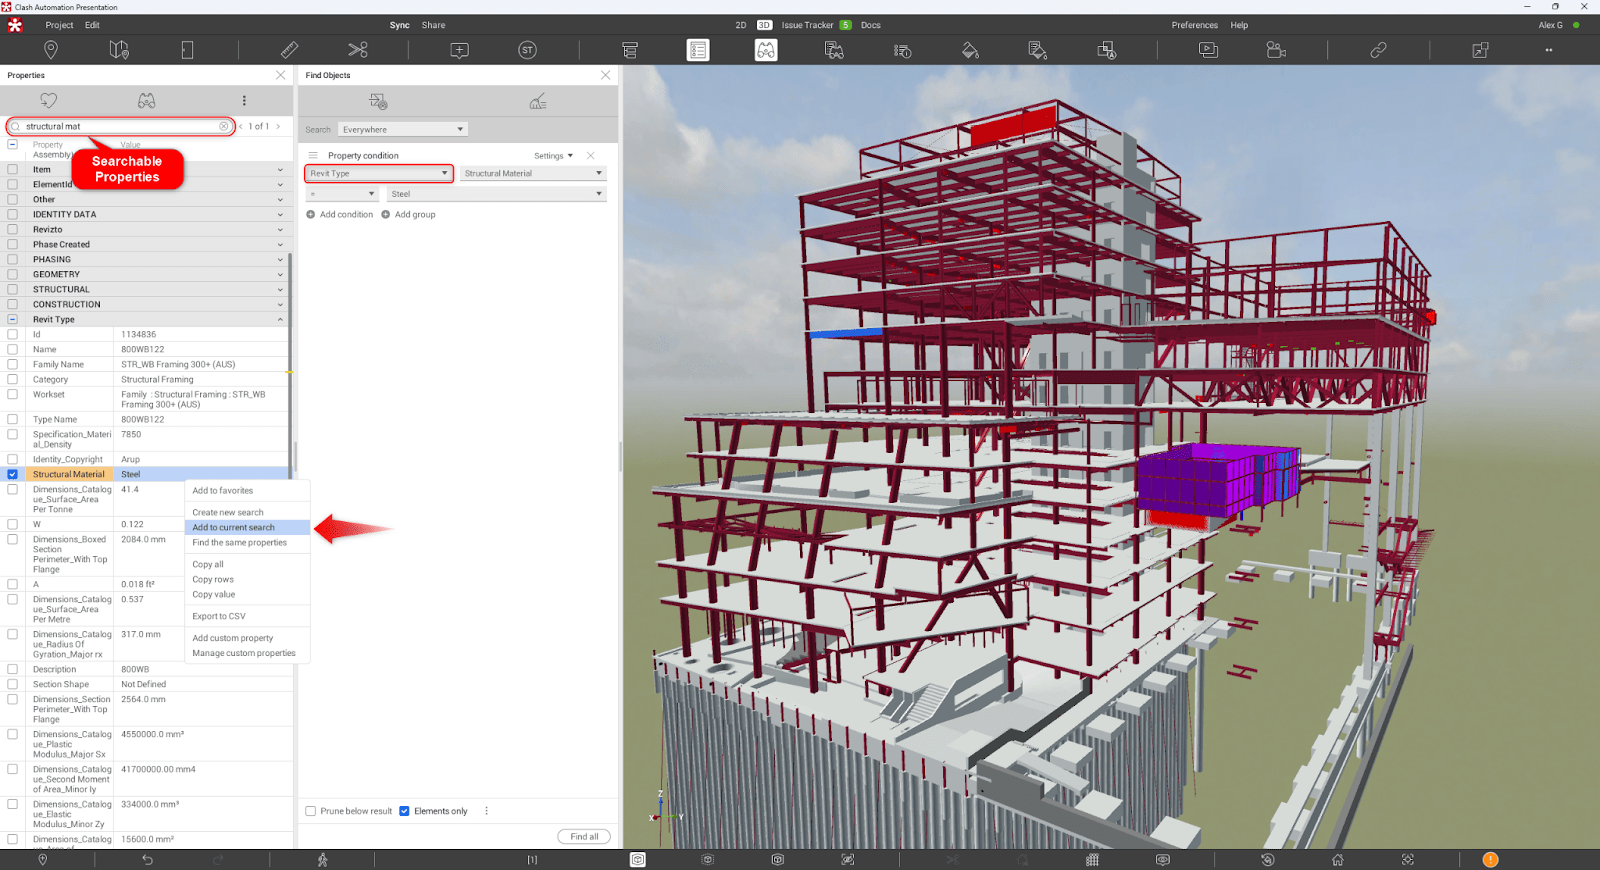Click into the properties search field
Viewport: 1600px width, 870px height.
(120, 126)
